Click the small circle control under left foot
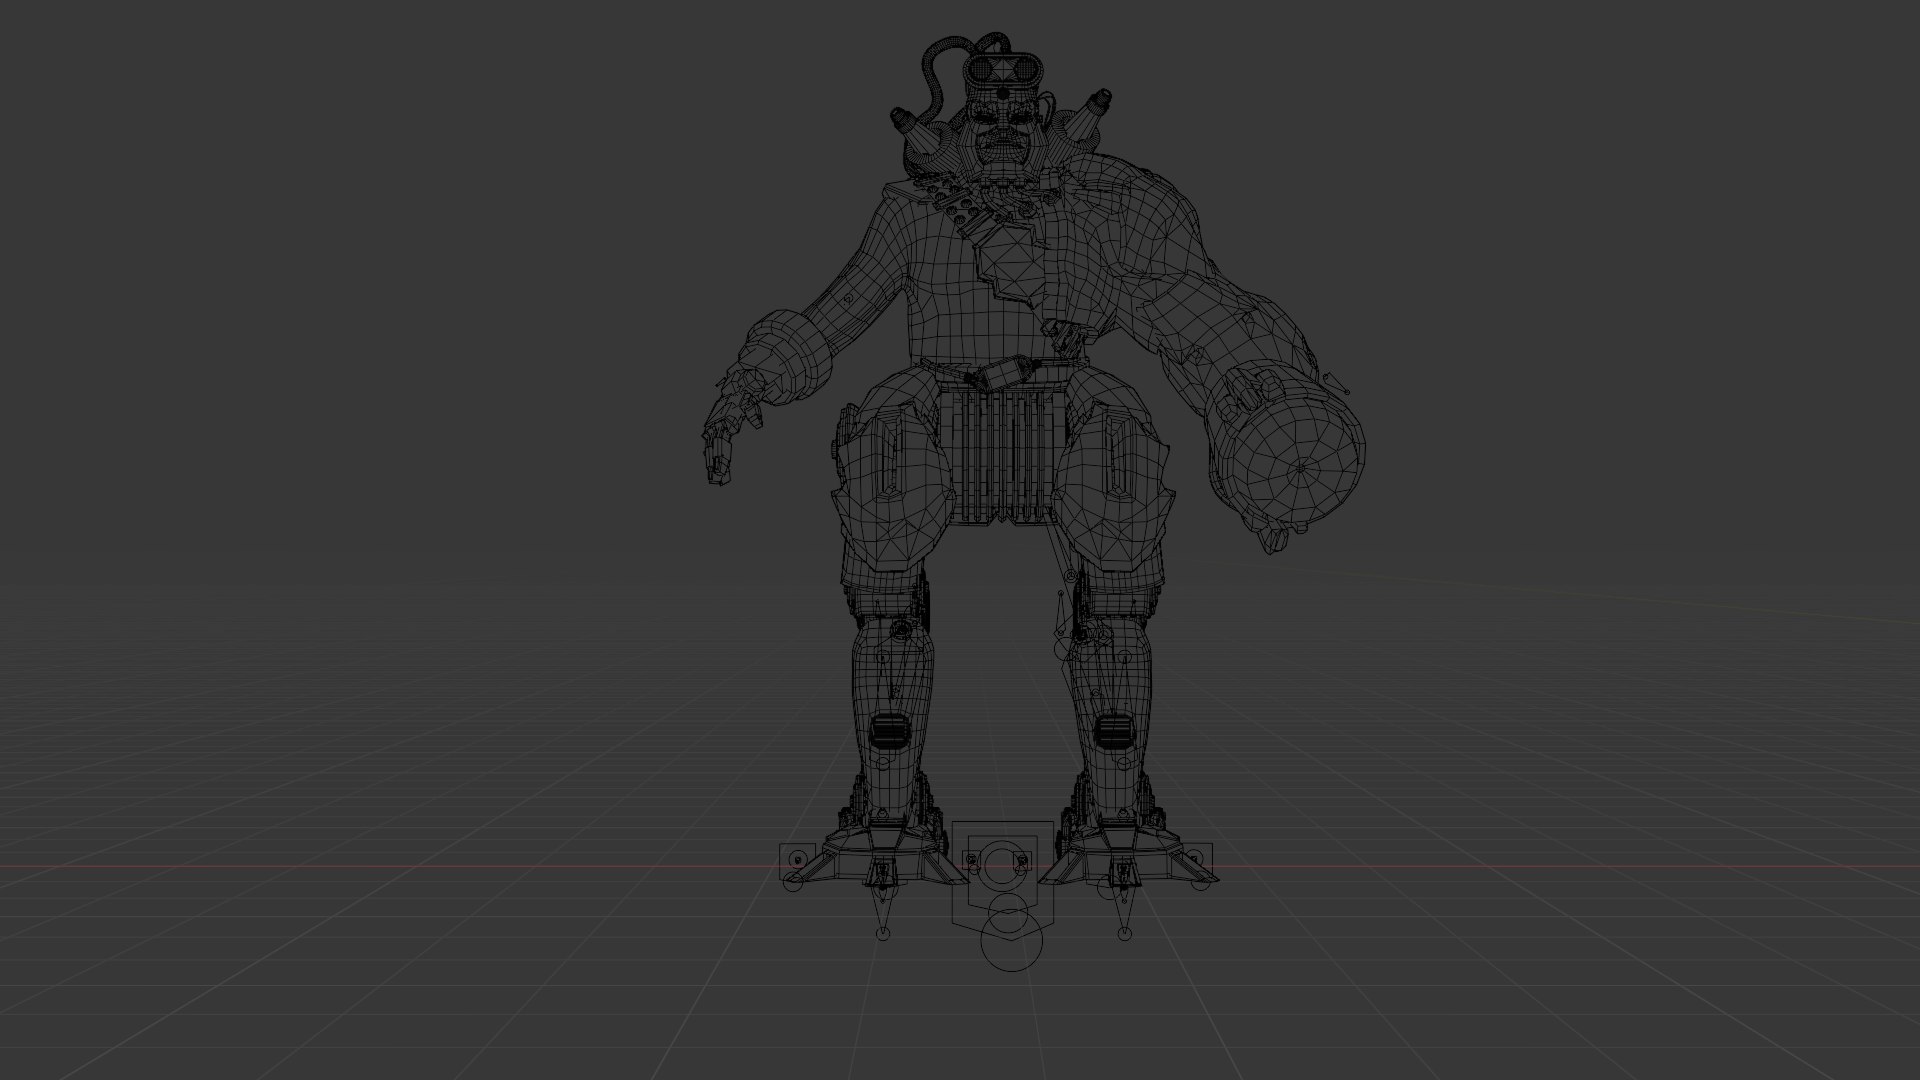This screenshot has width=1920, height=1080. pyautogui.click(x=883, y=934)
